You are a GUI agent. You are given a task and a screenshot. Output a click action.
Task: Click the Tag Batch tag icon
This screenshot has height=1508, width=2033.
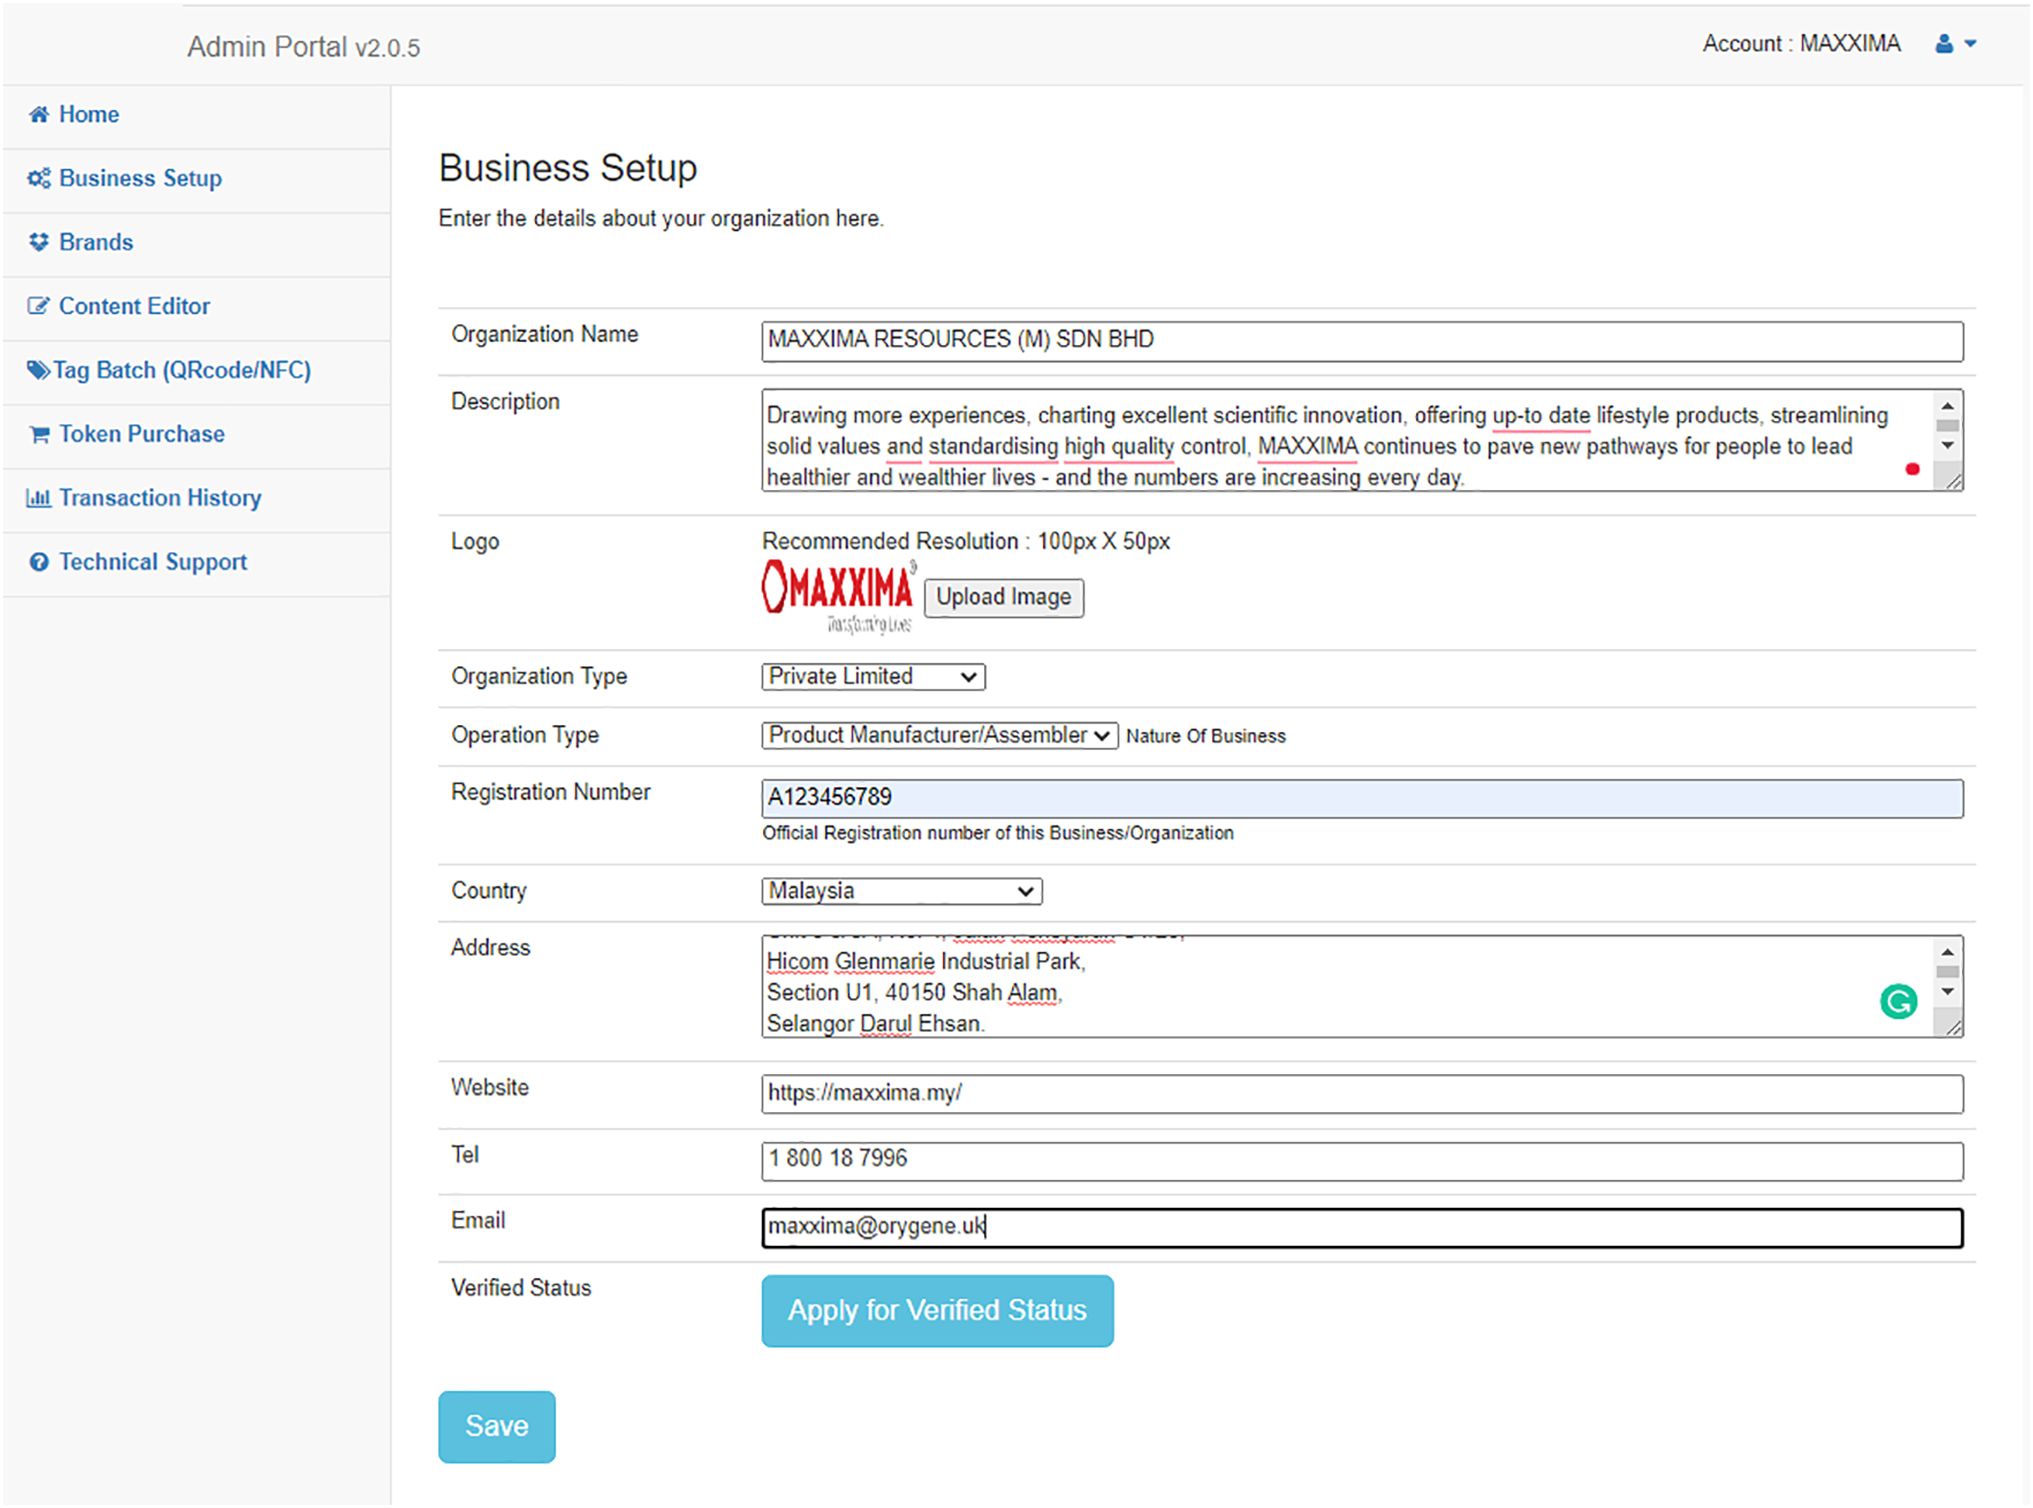tap(38, 371)
